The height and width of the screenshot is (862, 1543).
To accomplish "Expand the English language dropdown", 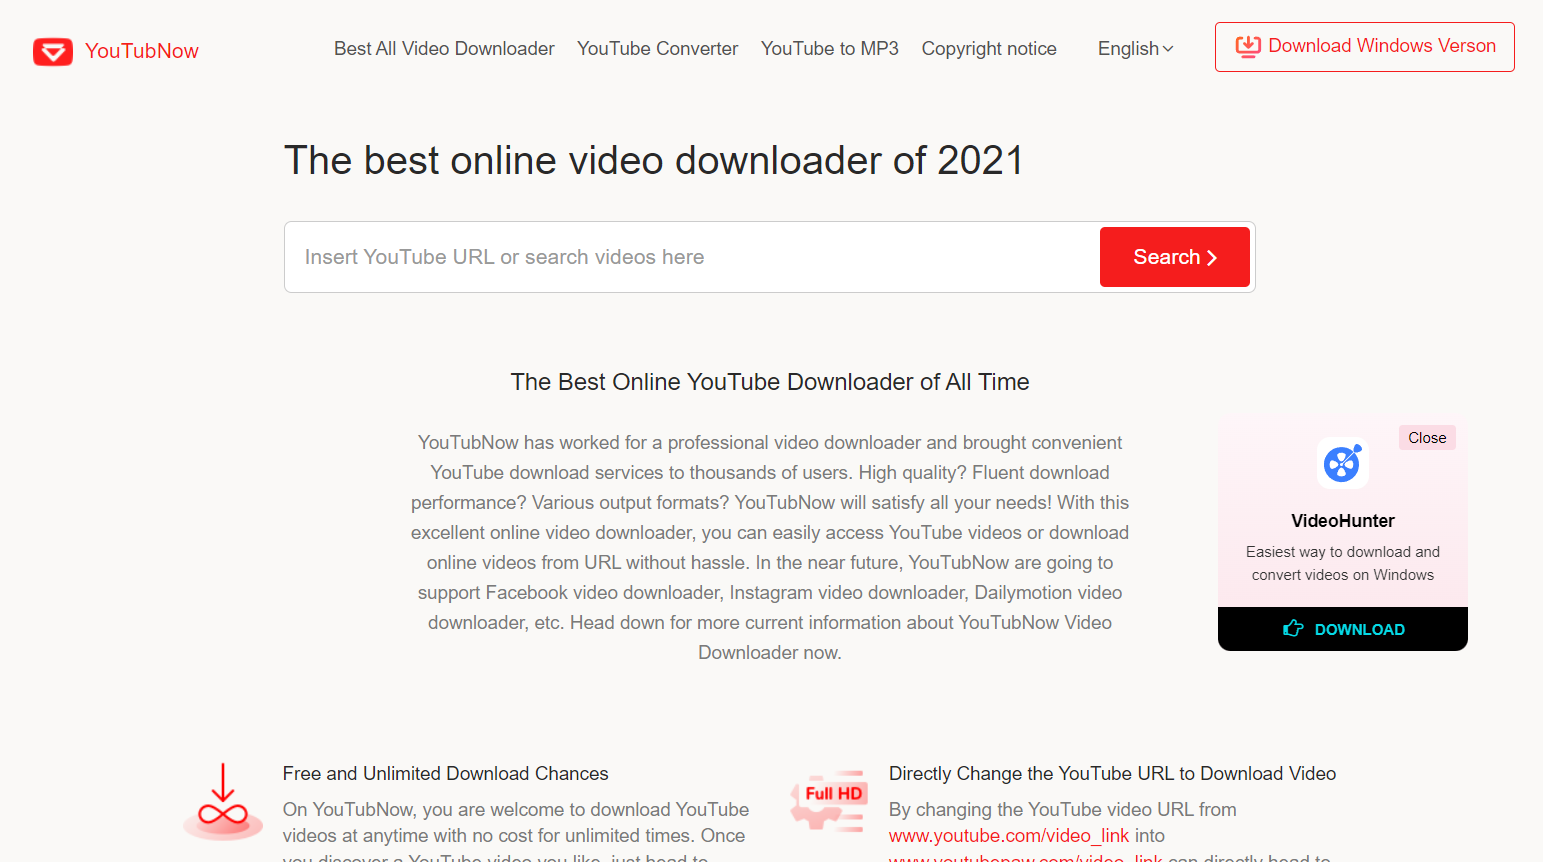I will 1136,49.
